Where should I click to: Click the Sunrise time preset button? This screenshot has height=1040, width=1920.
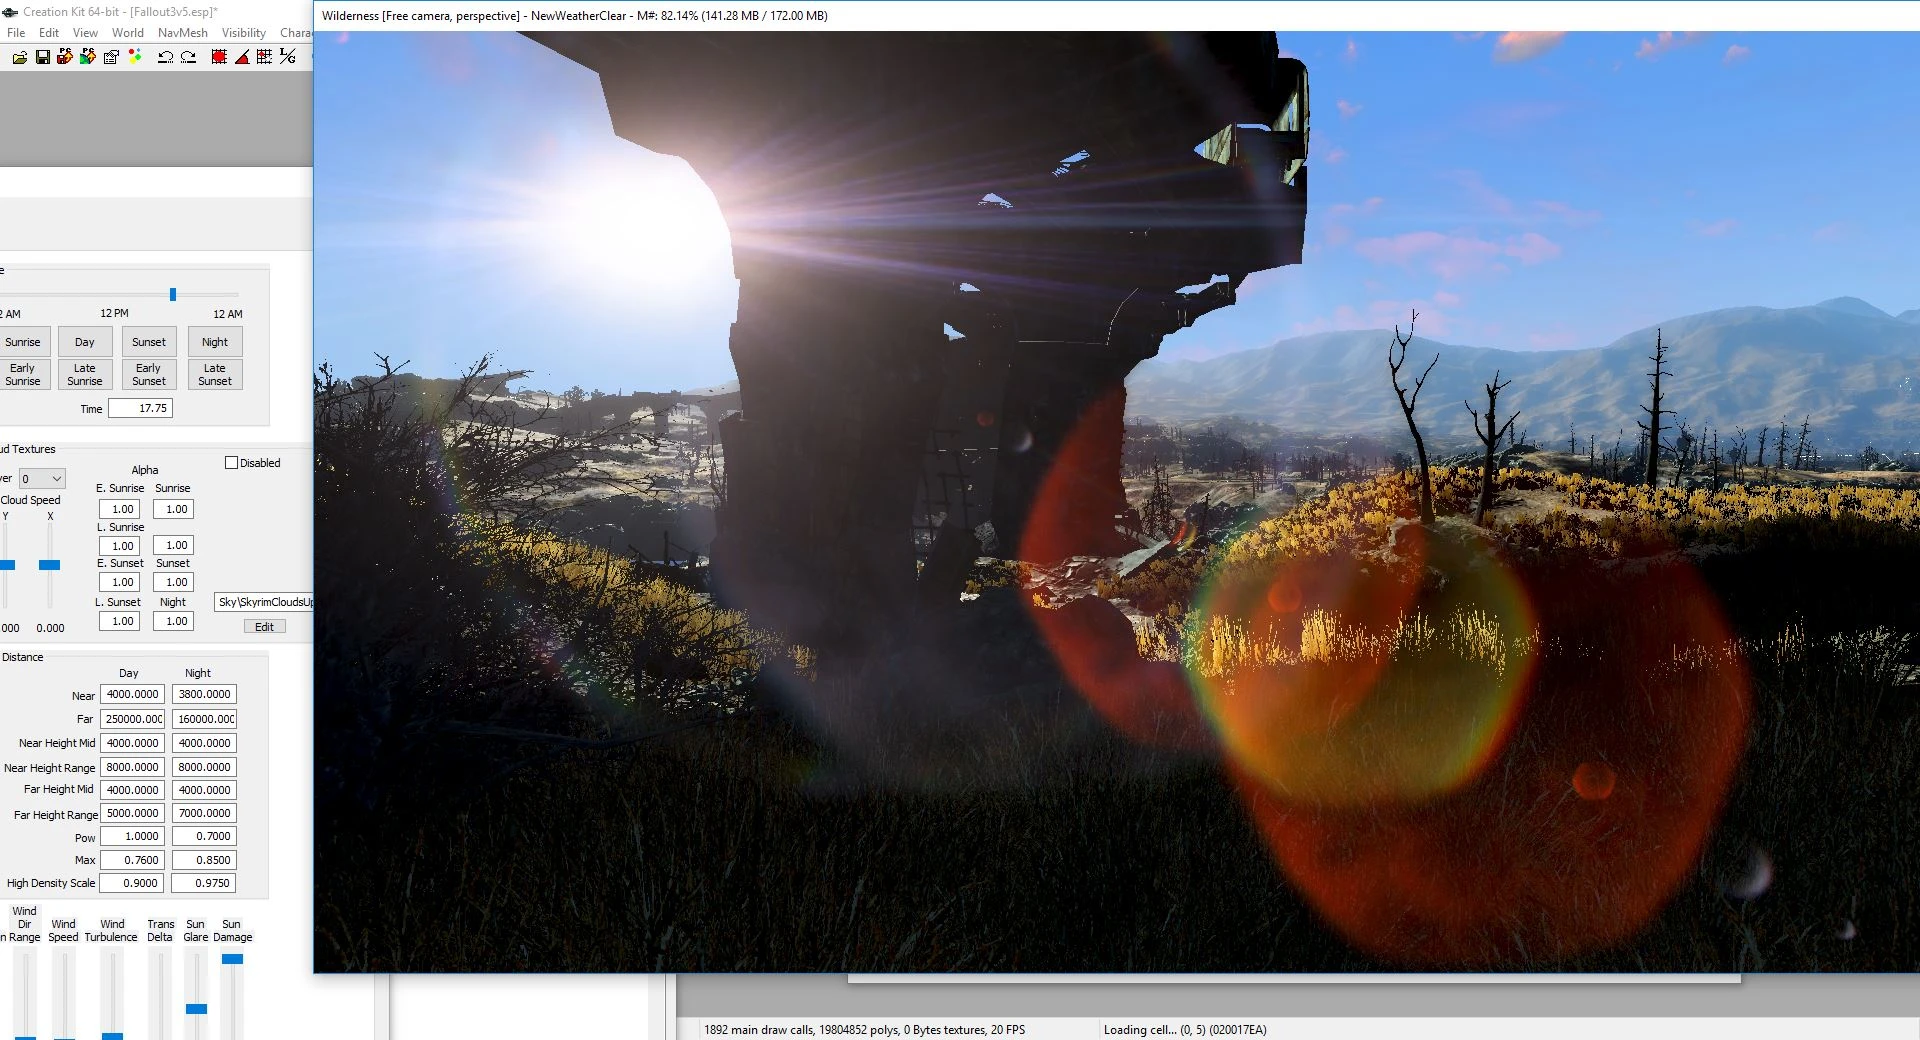tap(23, 342)
